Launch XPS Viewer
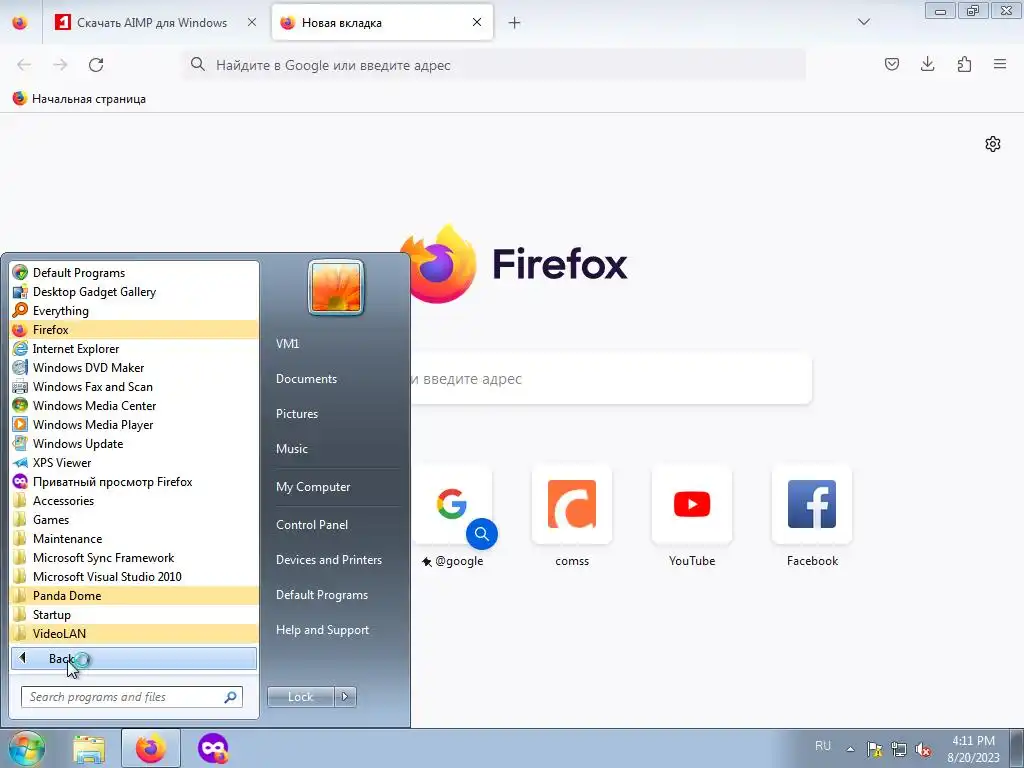The height and width of the screenshot is (768, 1024). pos(134,462)
